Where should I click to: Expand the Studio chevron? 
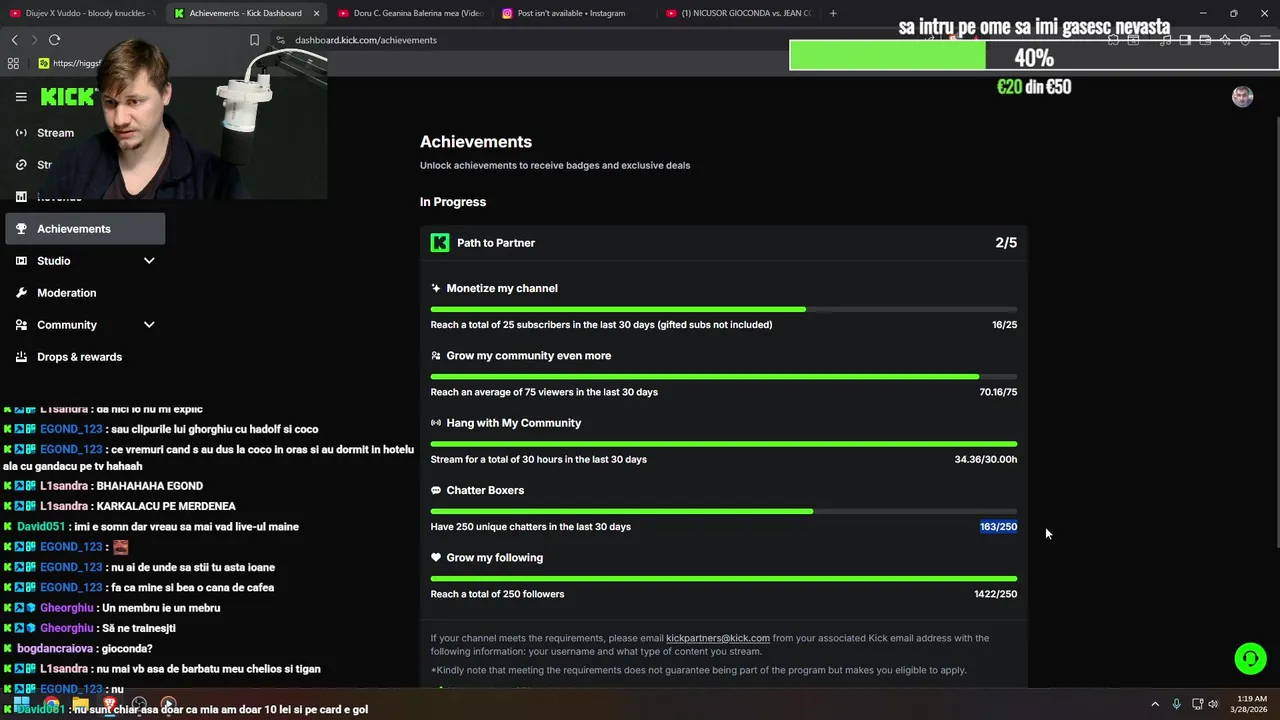point(149,261)
